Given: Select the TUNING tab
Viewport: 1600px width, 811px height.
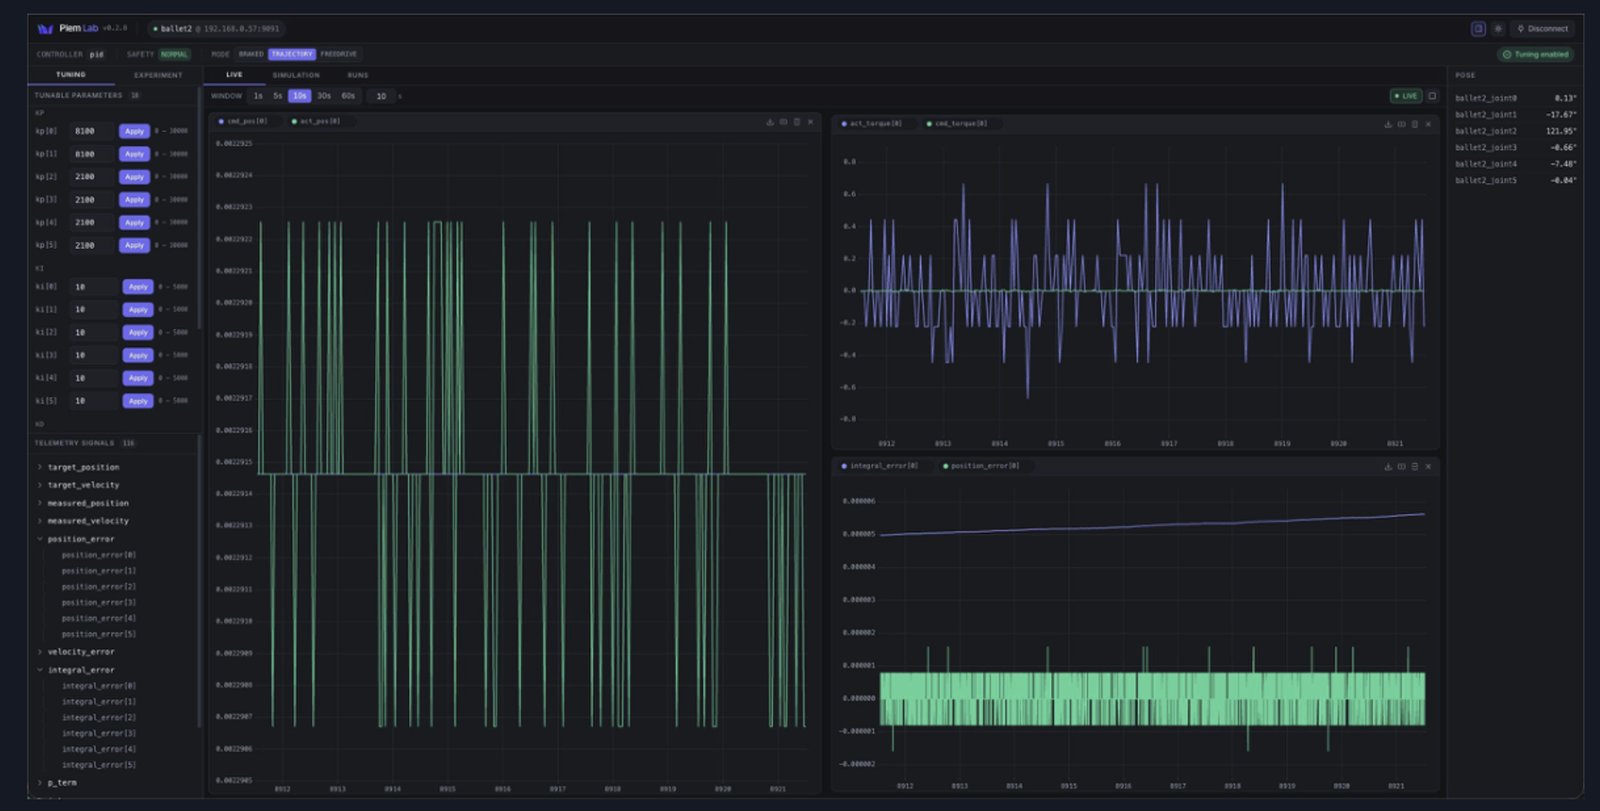Looking at the screenshot, I should coord(71,75).
